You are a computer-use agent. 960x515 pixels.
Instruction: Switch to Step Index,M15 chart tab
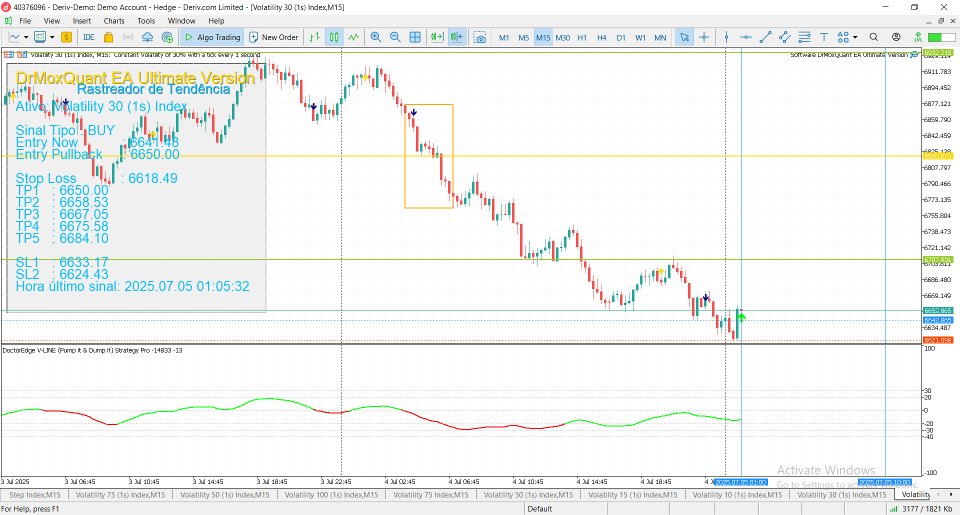point(34,495)
